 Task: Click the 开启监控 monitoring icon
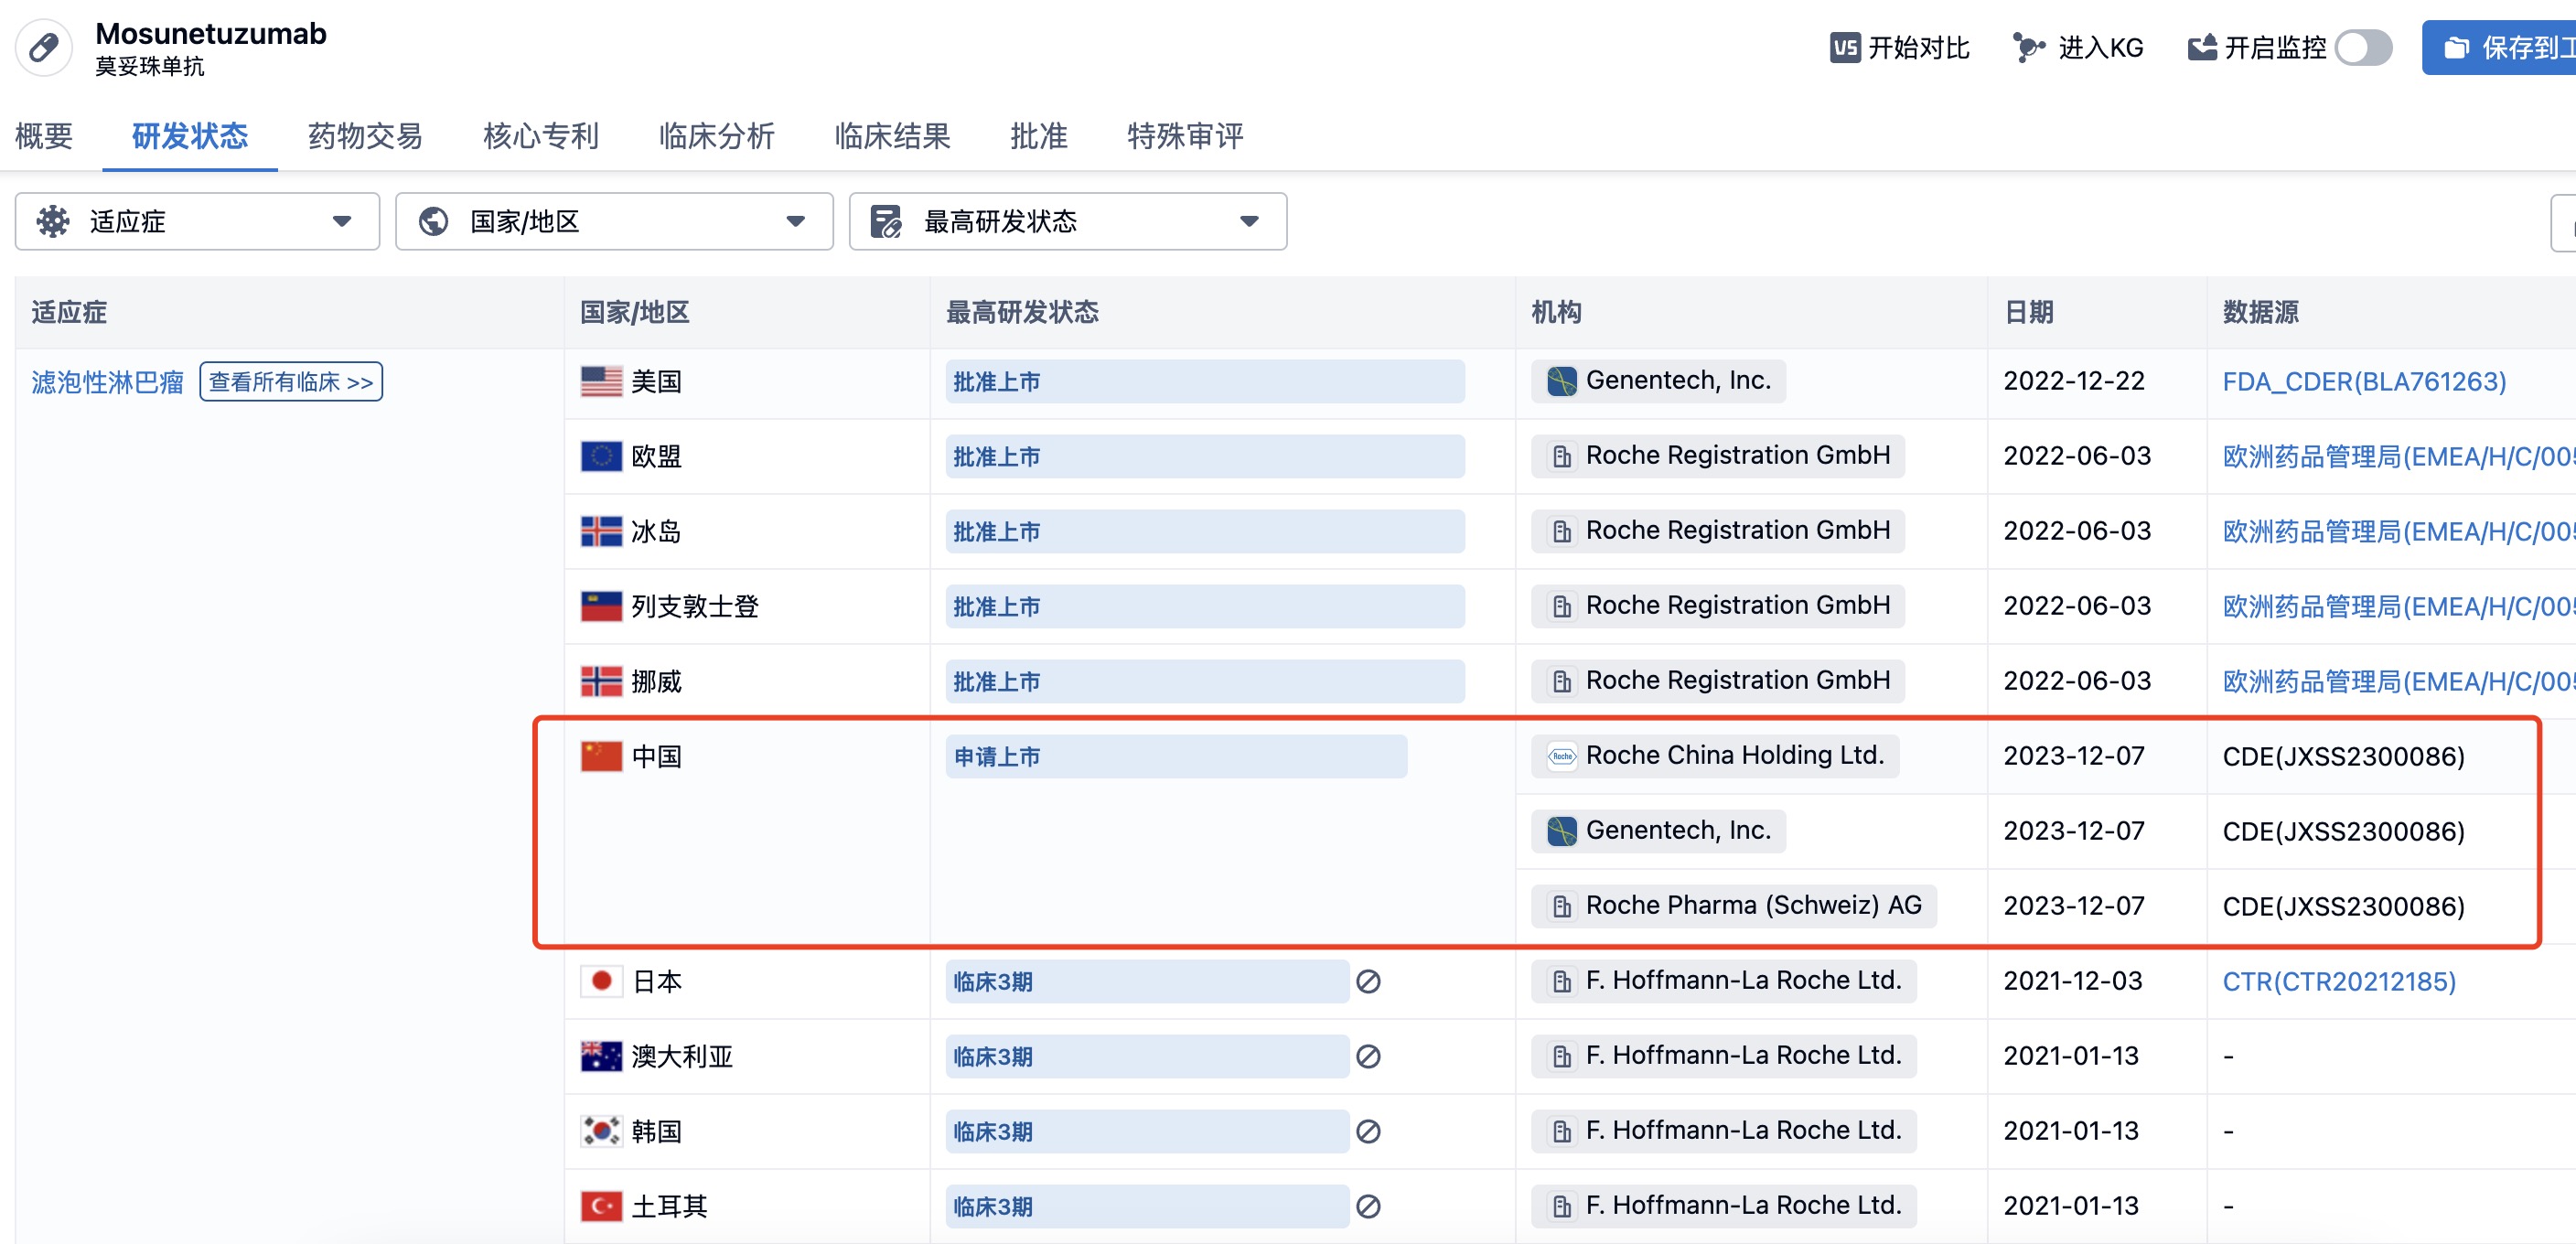click(x=2202, y=48)
